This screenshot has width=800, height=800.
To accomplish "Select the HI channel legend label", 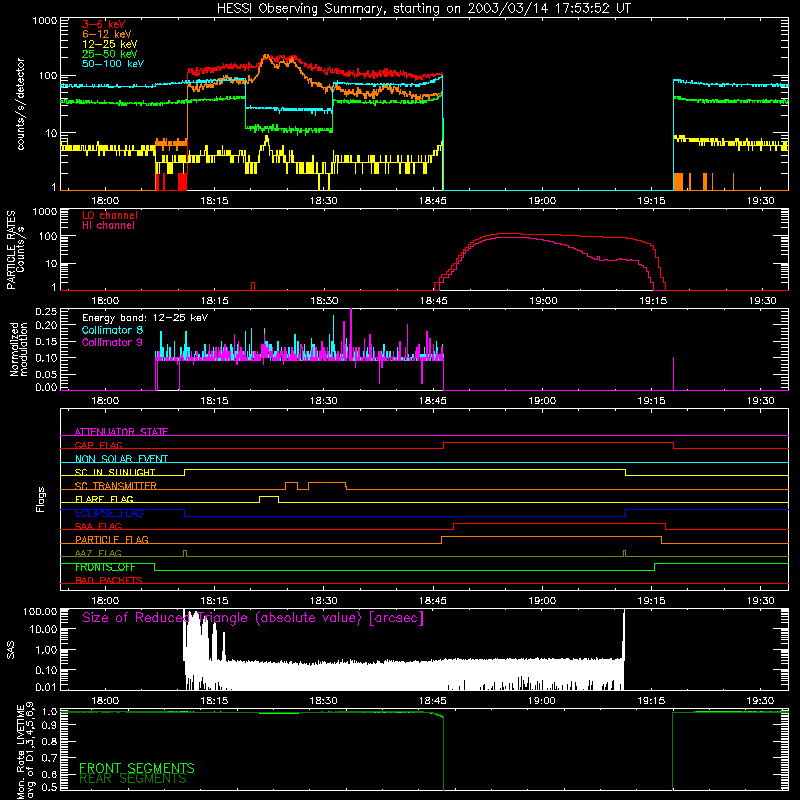I will (108, 226).
